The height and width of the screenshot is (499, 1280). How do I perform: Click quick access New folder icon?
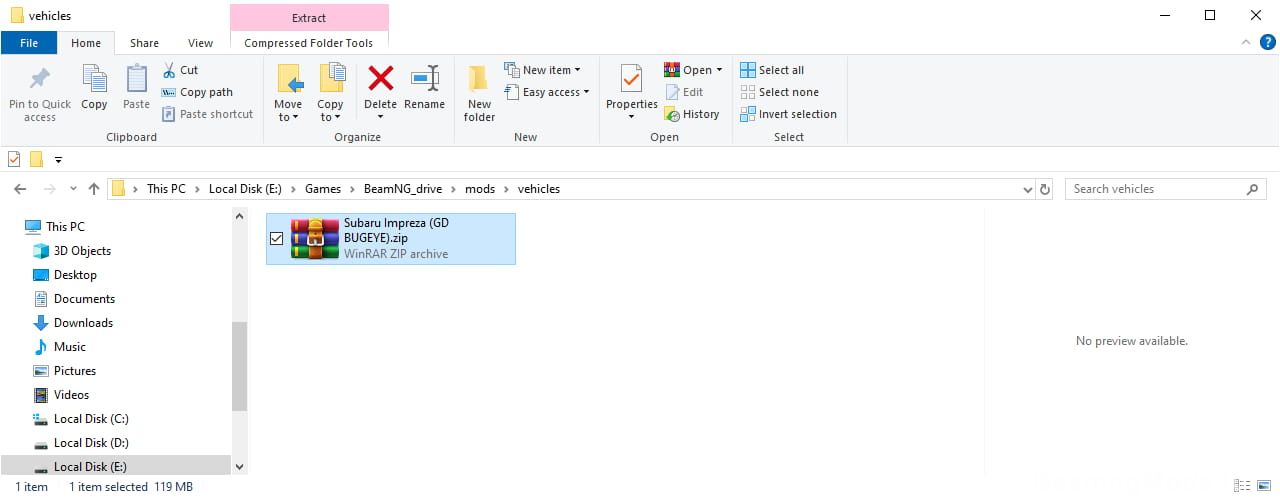click(x=37, y=159)
